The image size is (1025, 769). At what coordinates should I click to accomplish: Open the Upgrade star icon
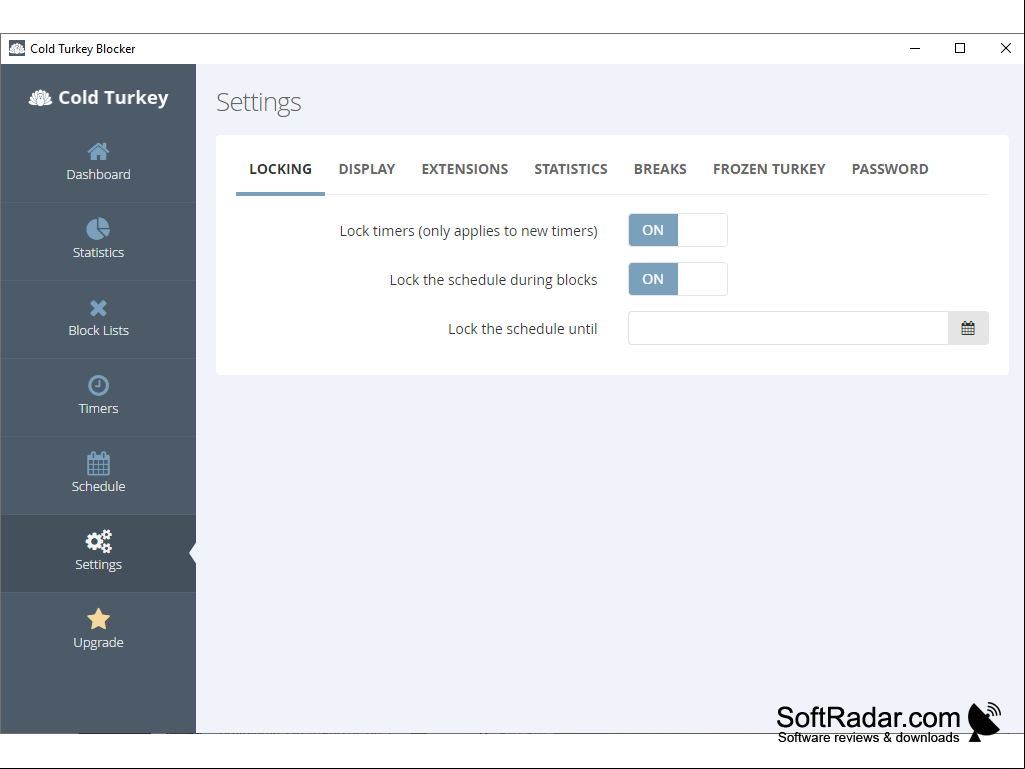coord(98,619)
